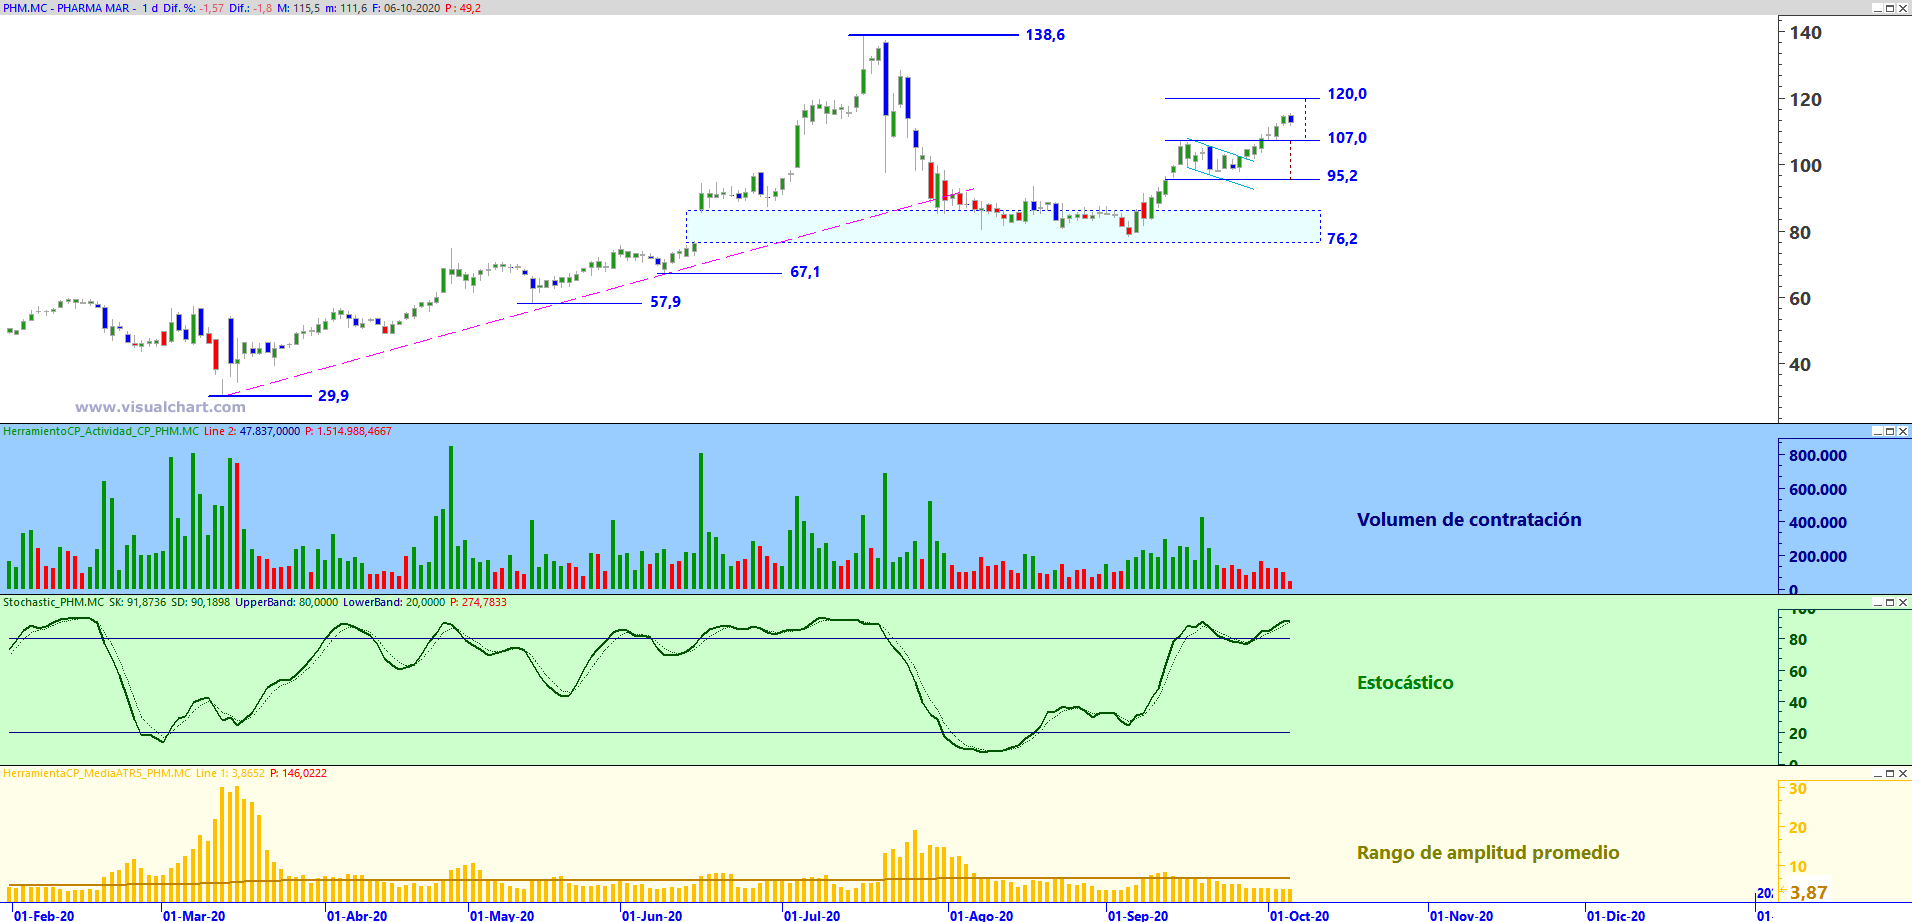Screen dimensions: 1912x922
Task: Click the 01-Mar-20 date on time axis
Action: click(194, 915)
